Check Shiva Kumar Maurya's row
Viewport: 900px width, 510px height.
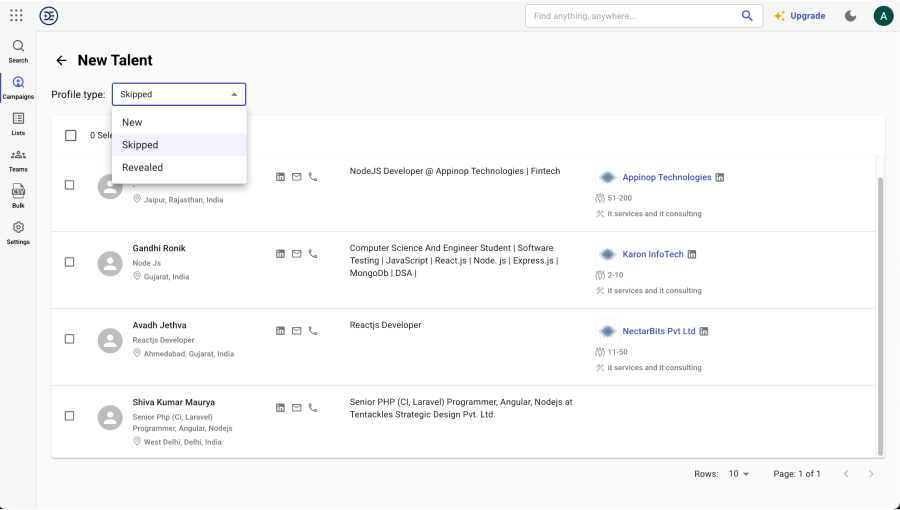69,416
